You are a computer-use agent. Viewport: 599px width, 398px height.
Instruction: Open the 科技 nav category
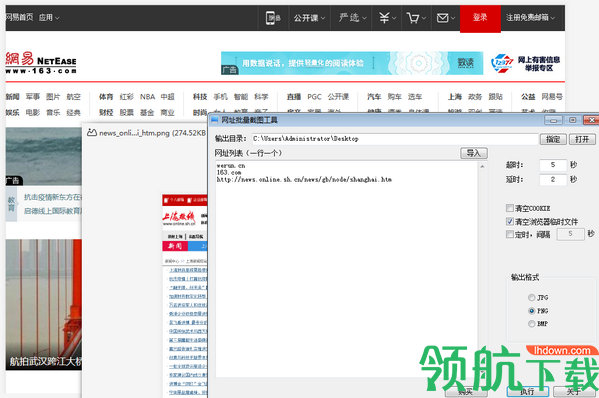click(200, 97)
